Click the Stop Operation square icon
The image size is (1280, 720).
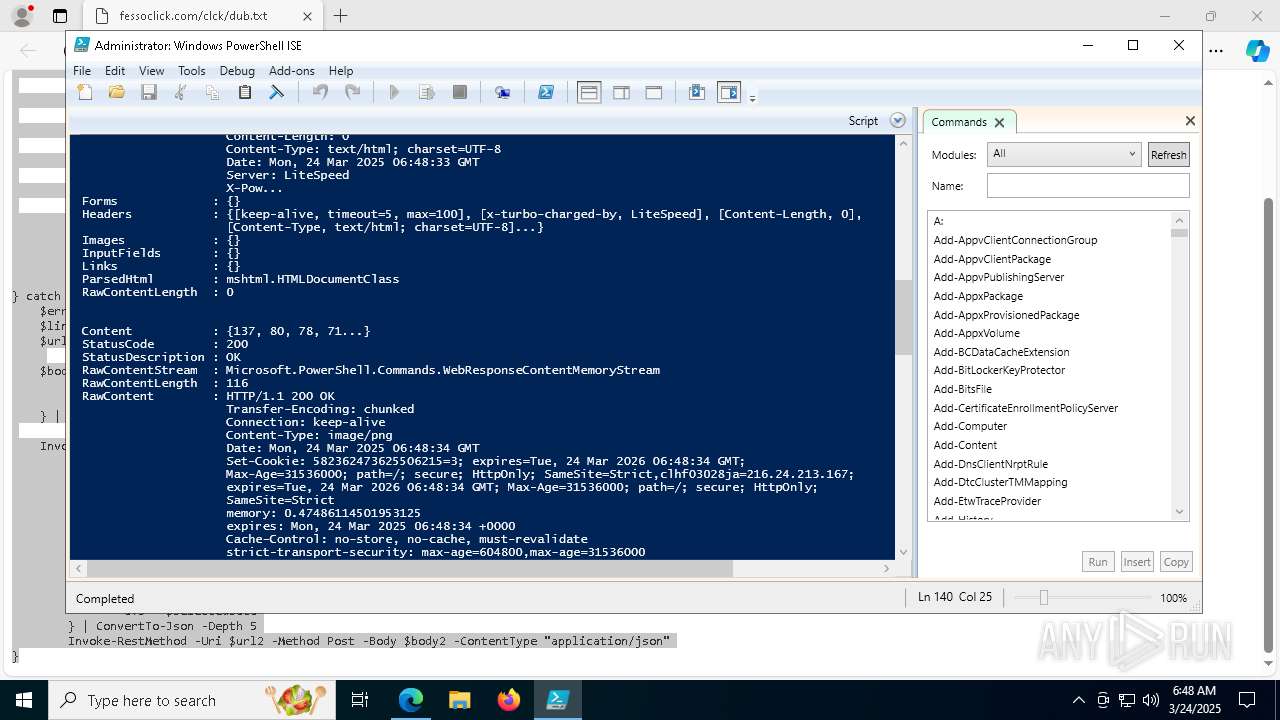coord(459,92)
